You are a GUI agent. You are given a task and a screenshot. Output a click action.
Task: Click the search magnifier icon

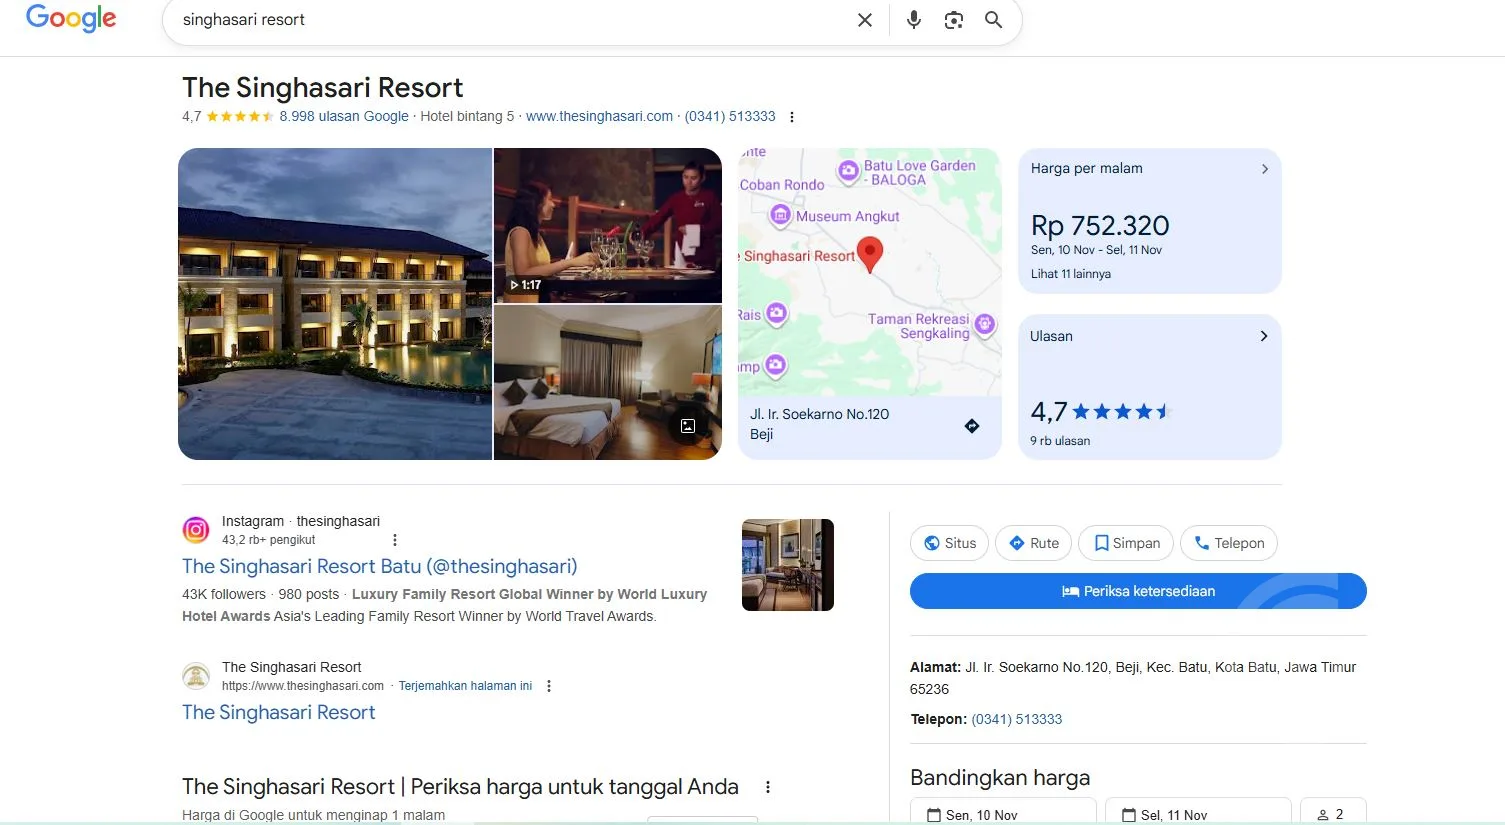[x=993, y=19]
